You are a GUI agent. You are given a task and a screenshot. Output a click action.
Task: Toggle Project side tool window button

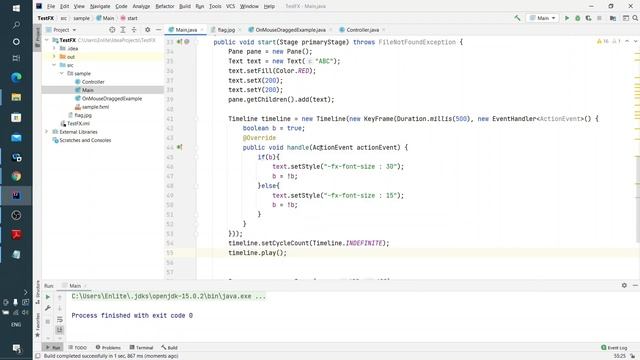pos(38,38)
